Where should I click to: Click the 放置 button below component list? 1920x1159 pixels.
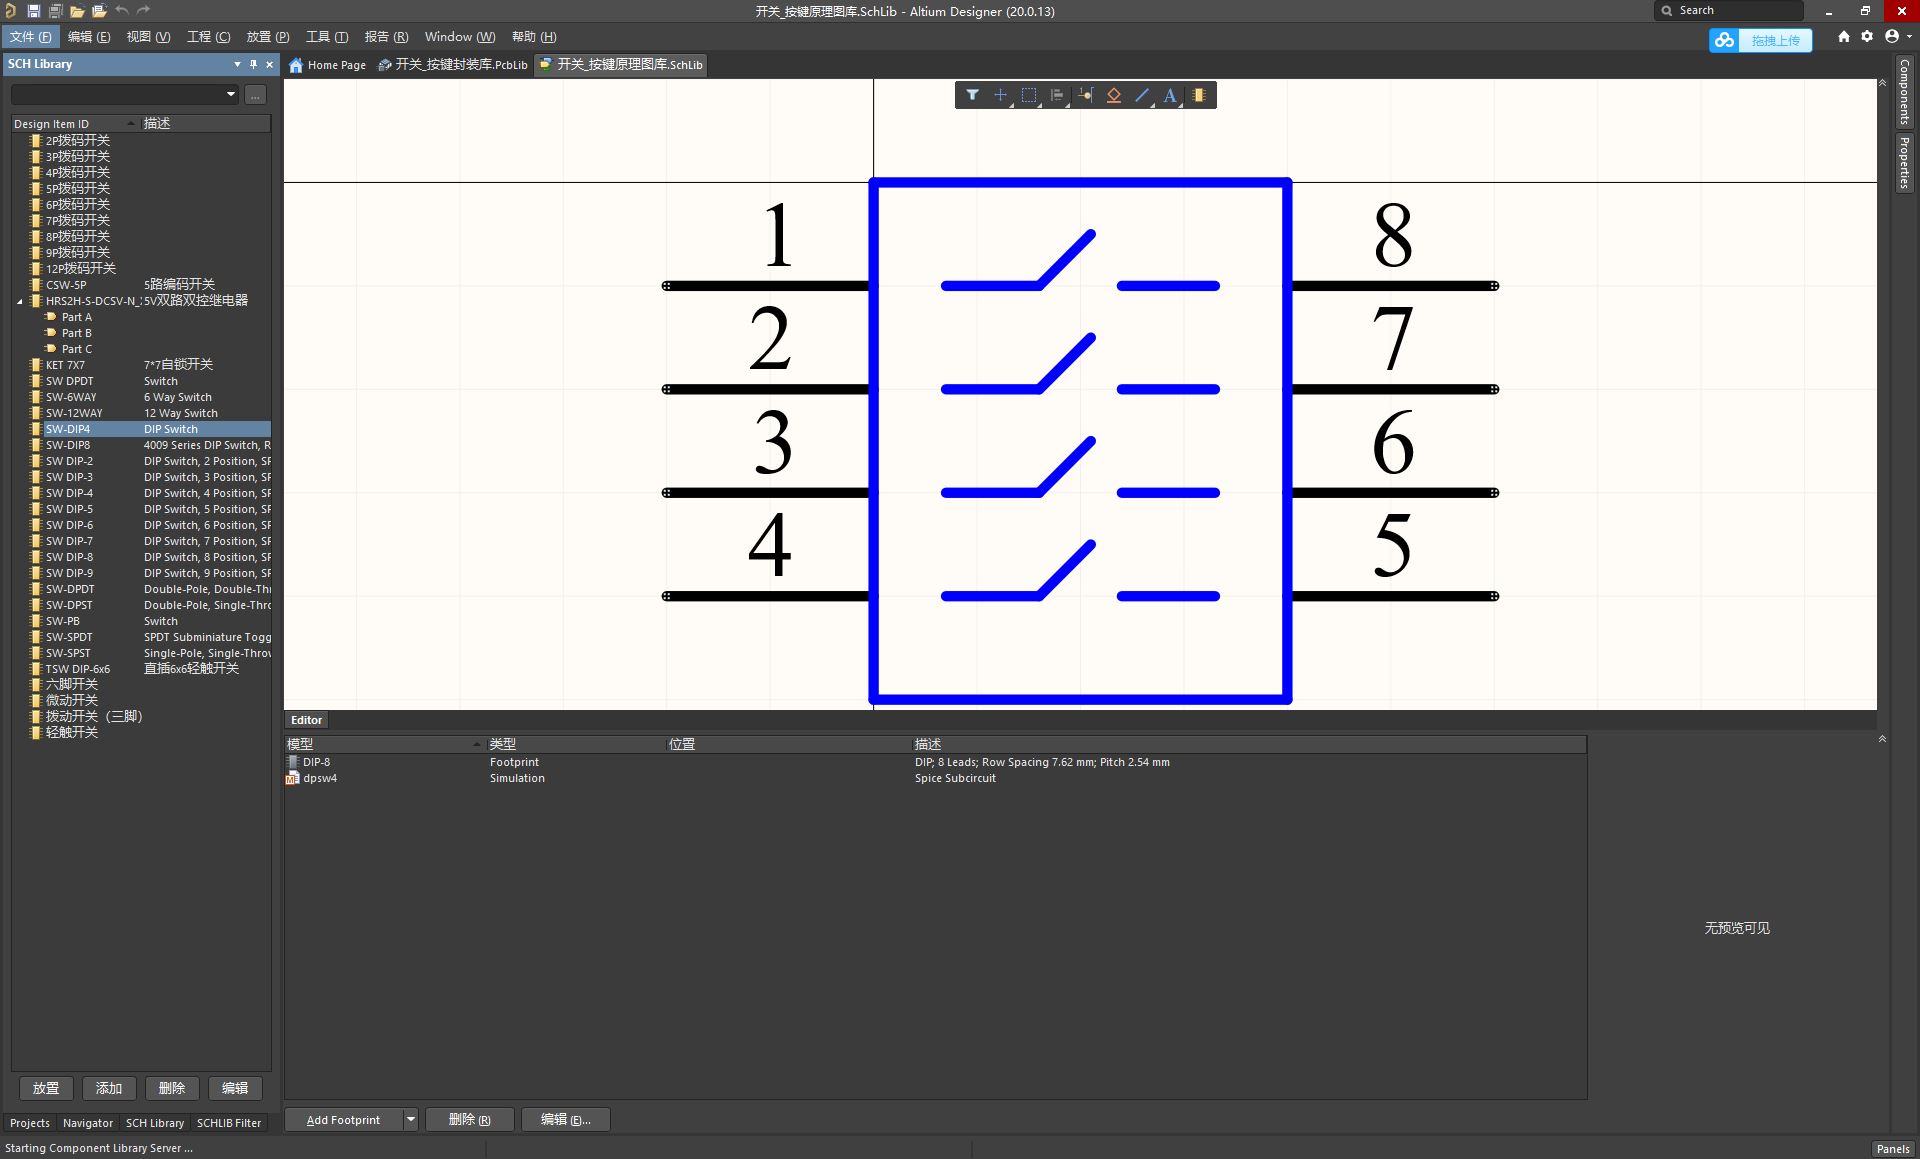(x=46, y=1088)
